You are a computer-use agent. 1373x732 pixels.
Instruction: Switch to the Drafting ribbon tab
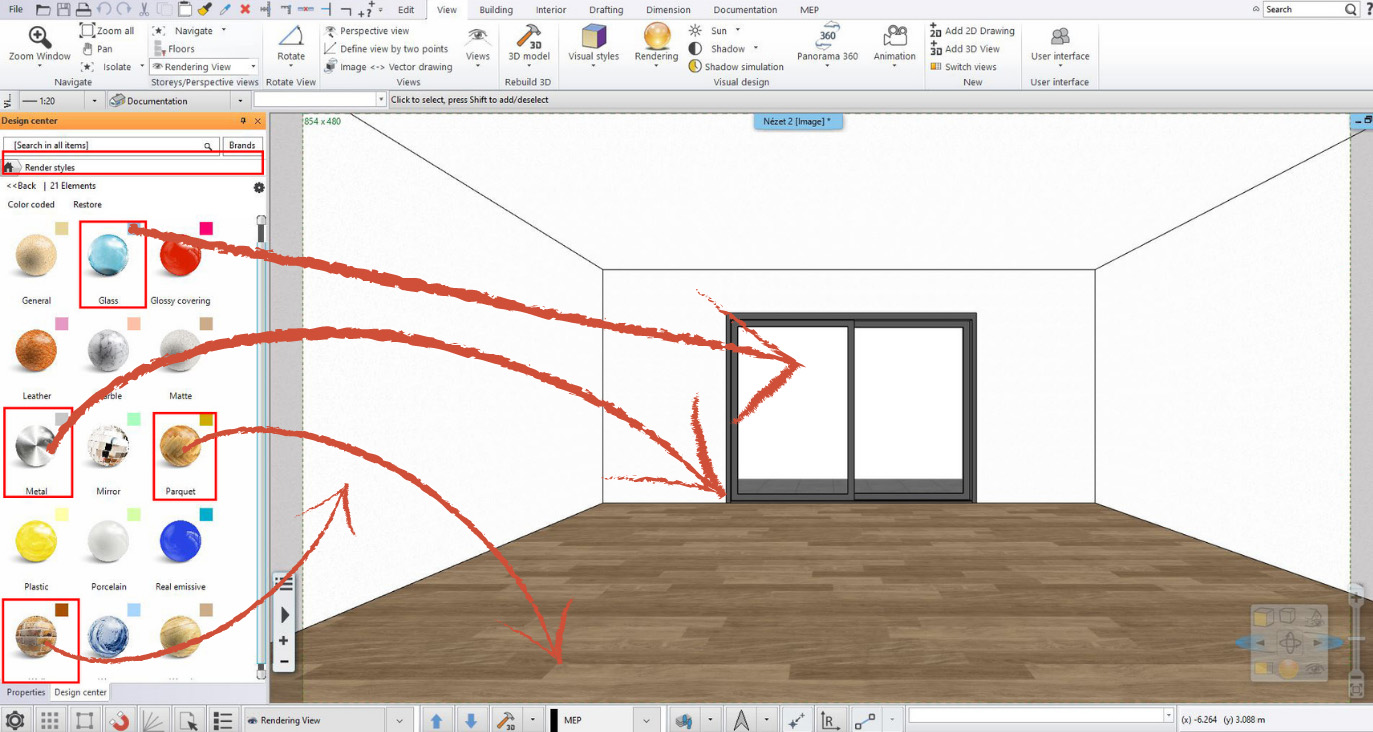pyautogui.click(x=606, y=10)
